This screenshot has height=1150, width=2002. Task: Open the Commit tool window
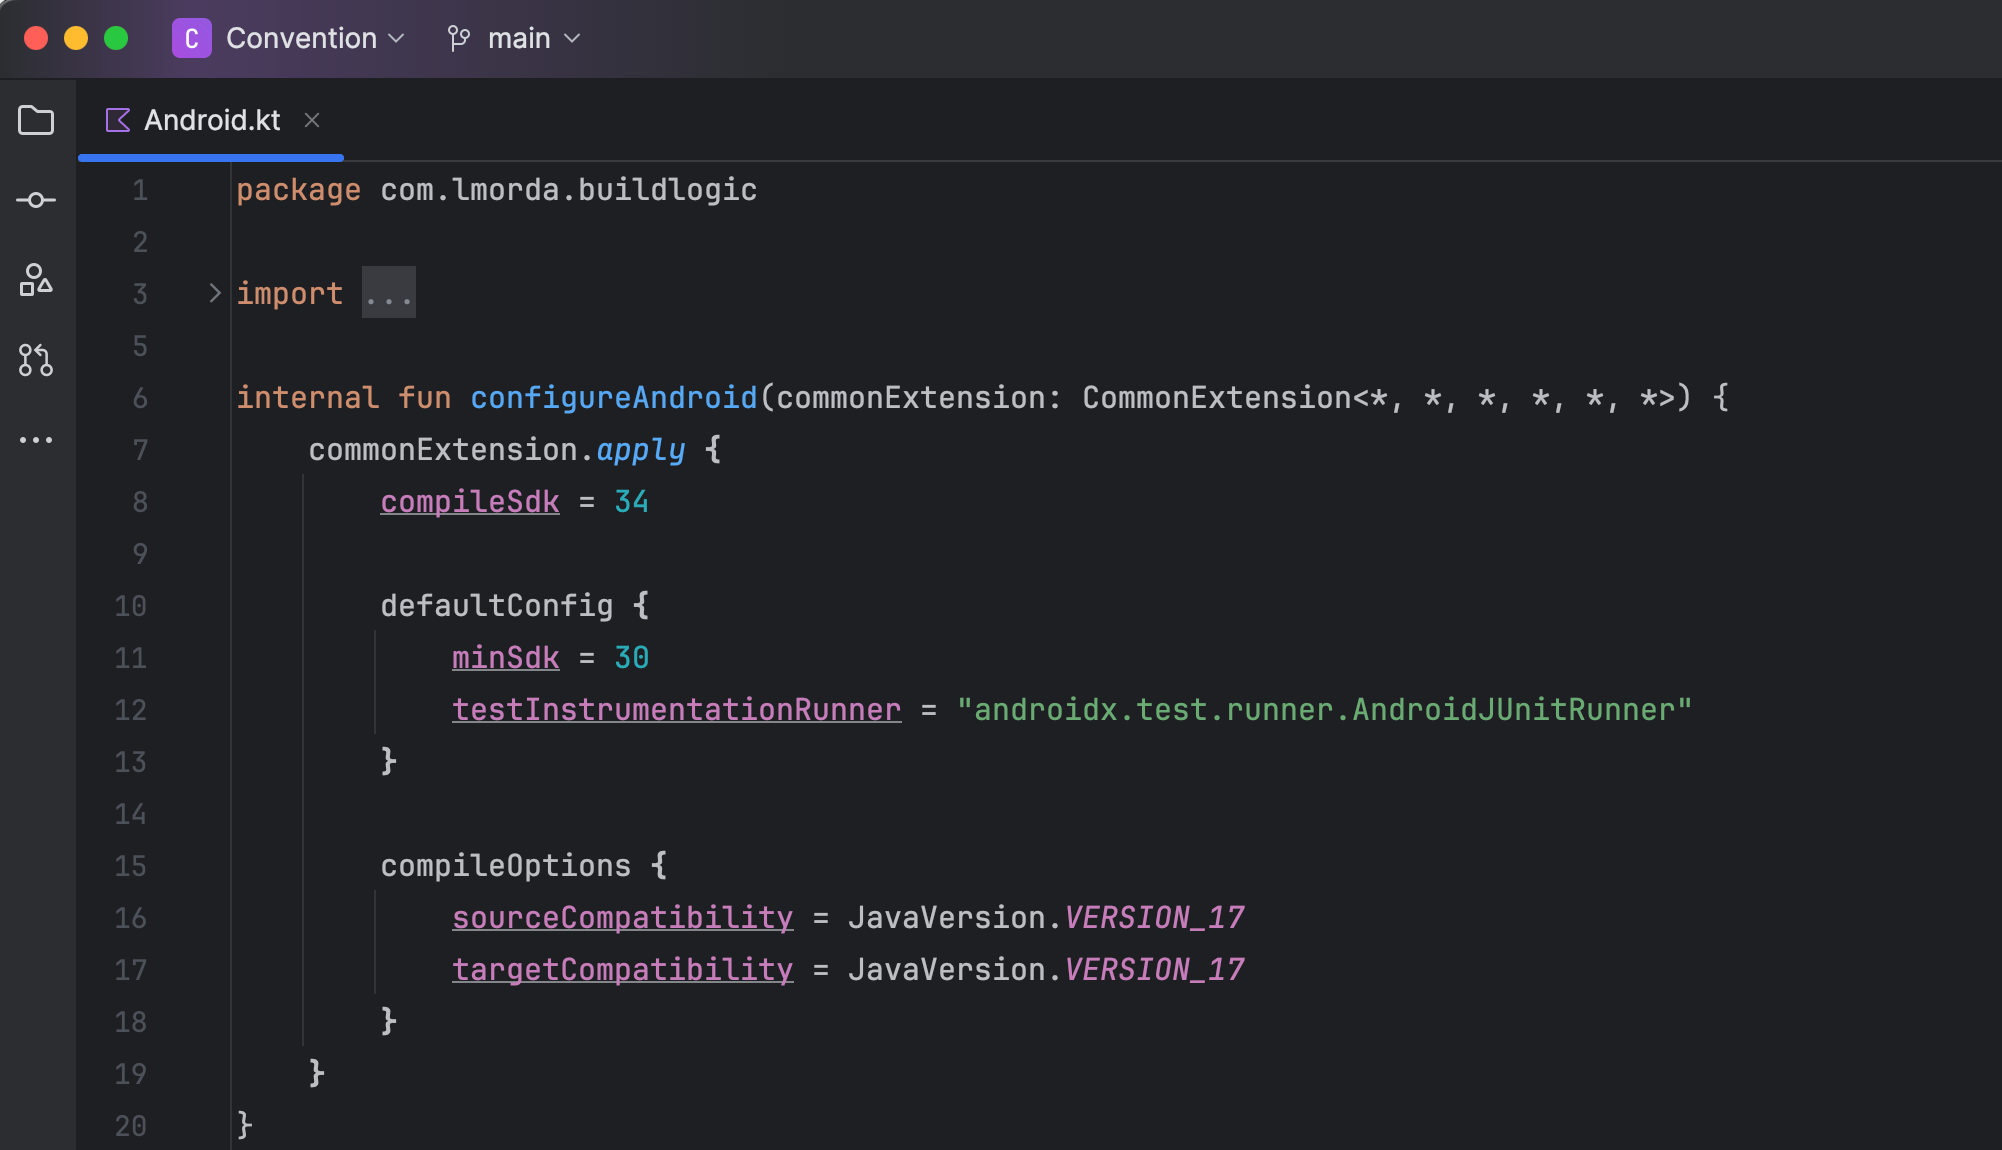point(36,201)
